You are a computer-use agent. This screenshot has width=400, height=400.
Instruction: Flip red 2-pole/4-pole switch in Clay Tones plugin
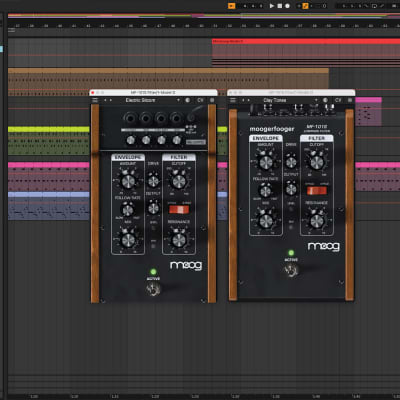coord(317,190)
